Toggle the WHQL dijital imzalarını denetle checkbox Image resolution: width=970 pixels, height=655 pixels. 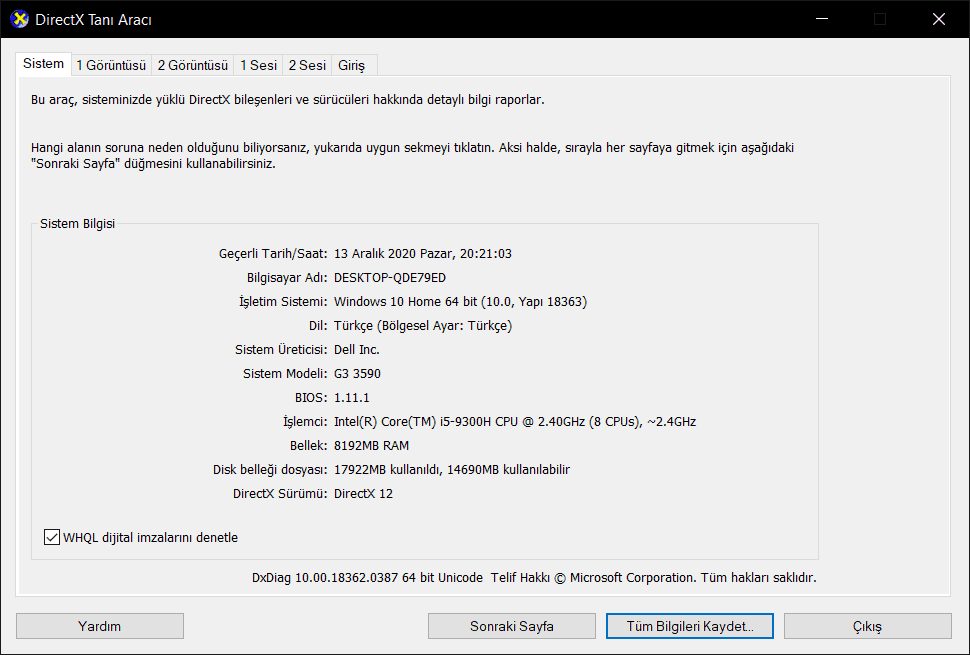(52, 537)
